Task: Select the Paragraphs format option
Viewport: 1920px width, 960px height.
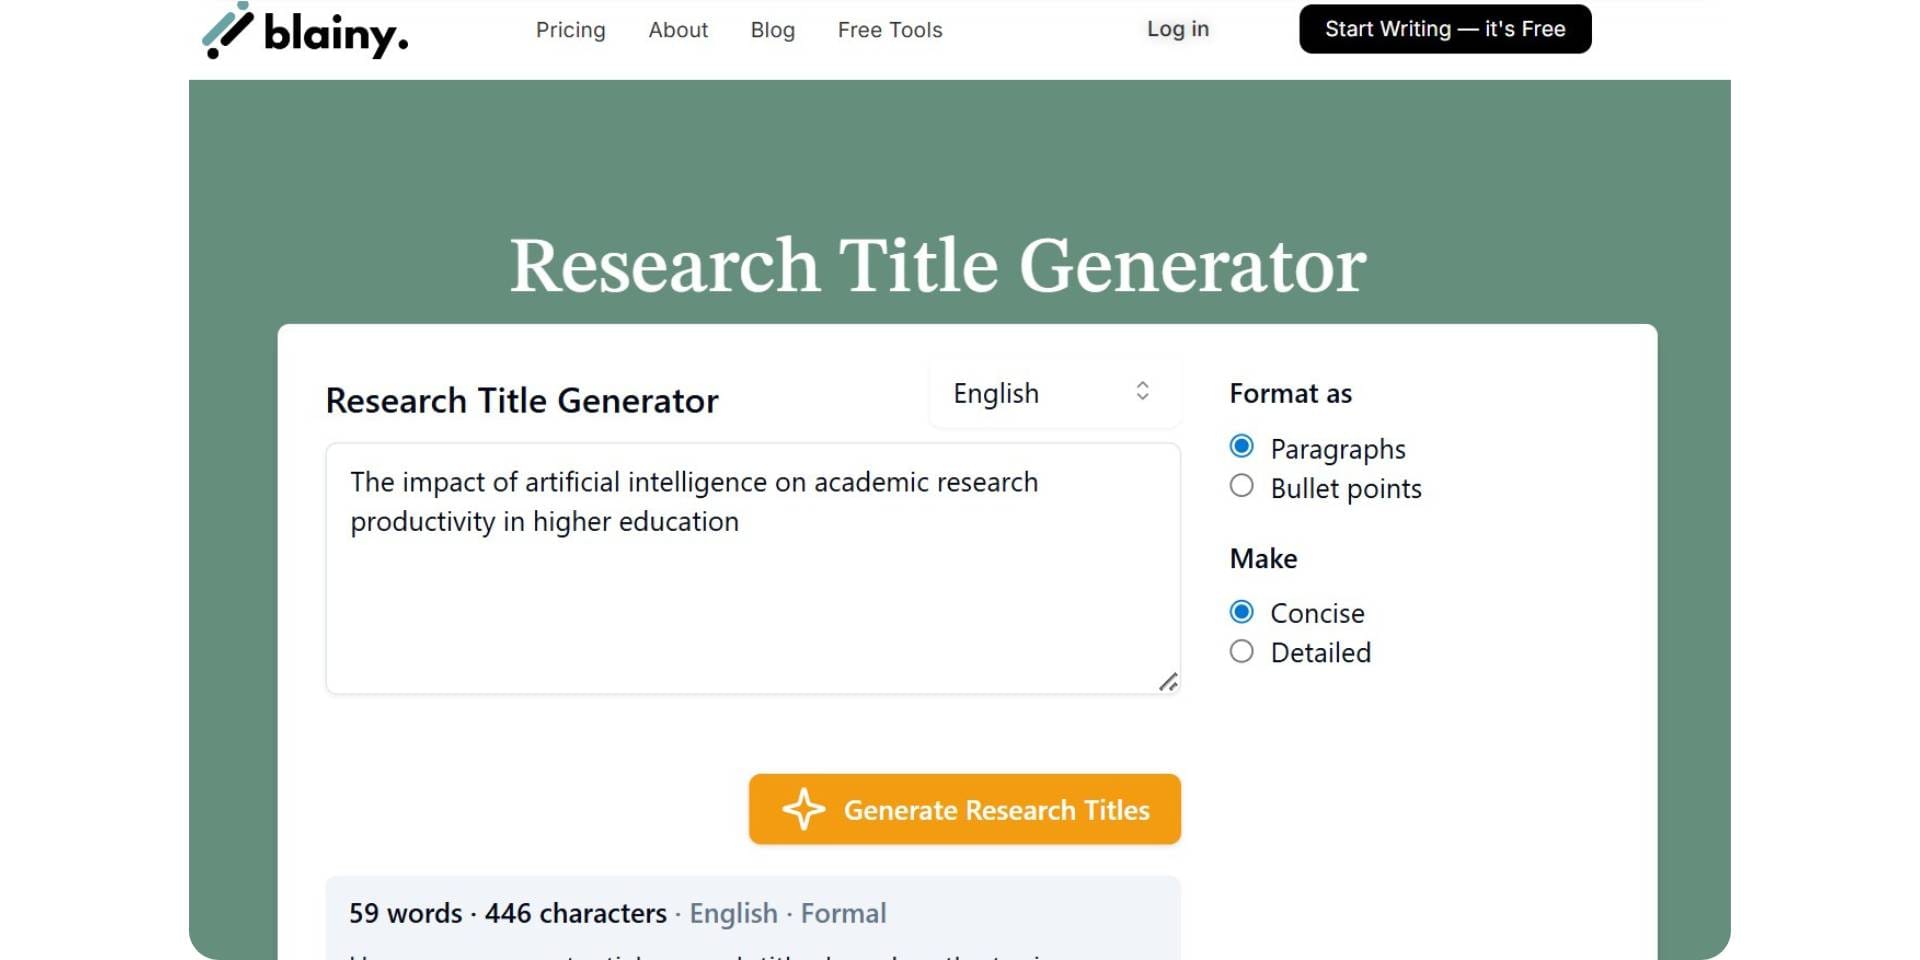Action: pyautogui.click(x=1241, y=447)
